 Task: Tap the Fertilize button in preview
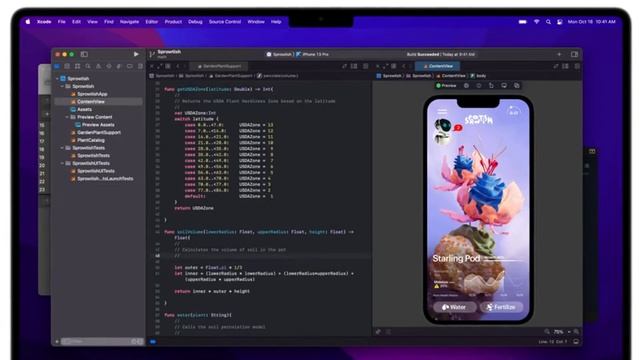(501, 307)
